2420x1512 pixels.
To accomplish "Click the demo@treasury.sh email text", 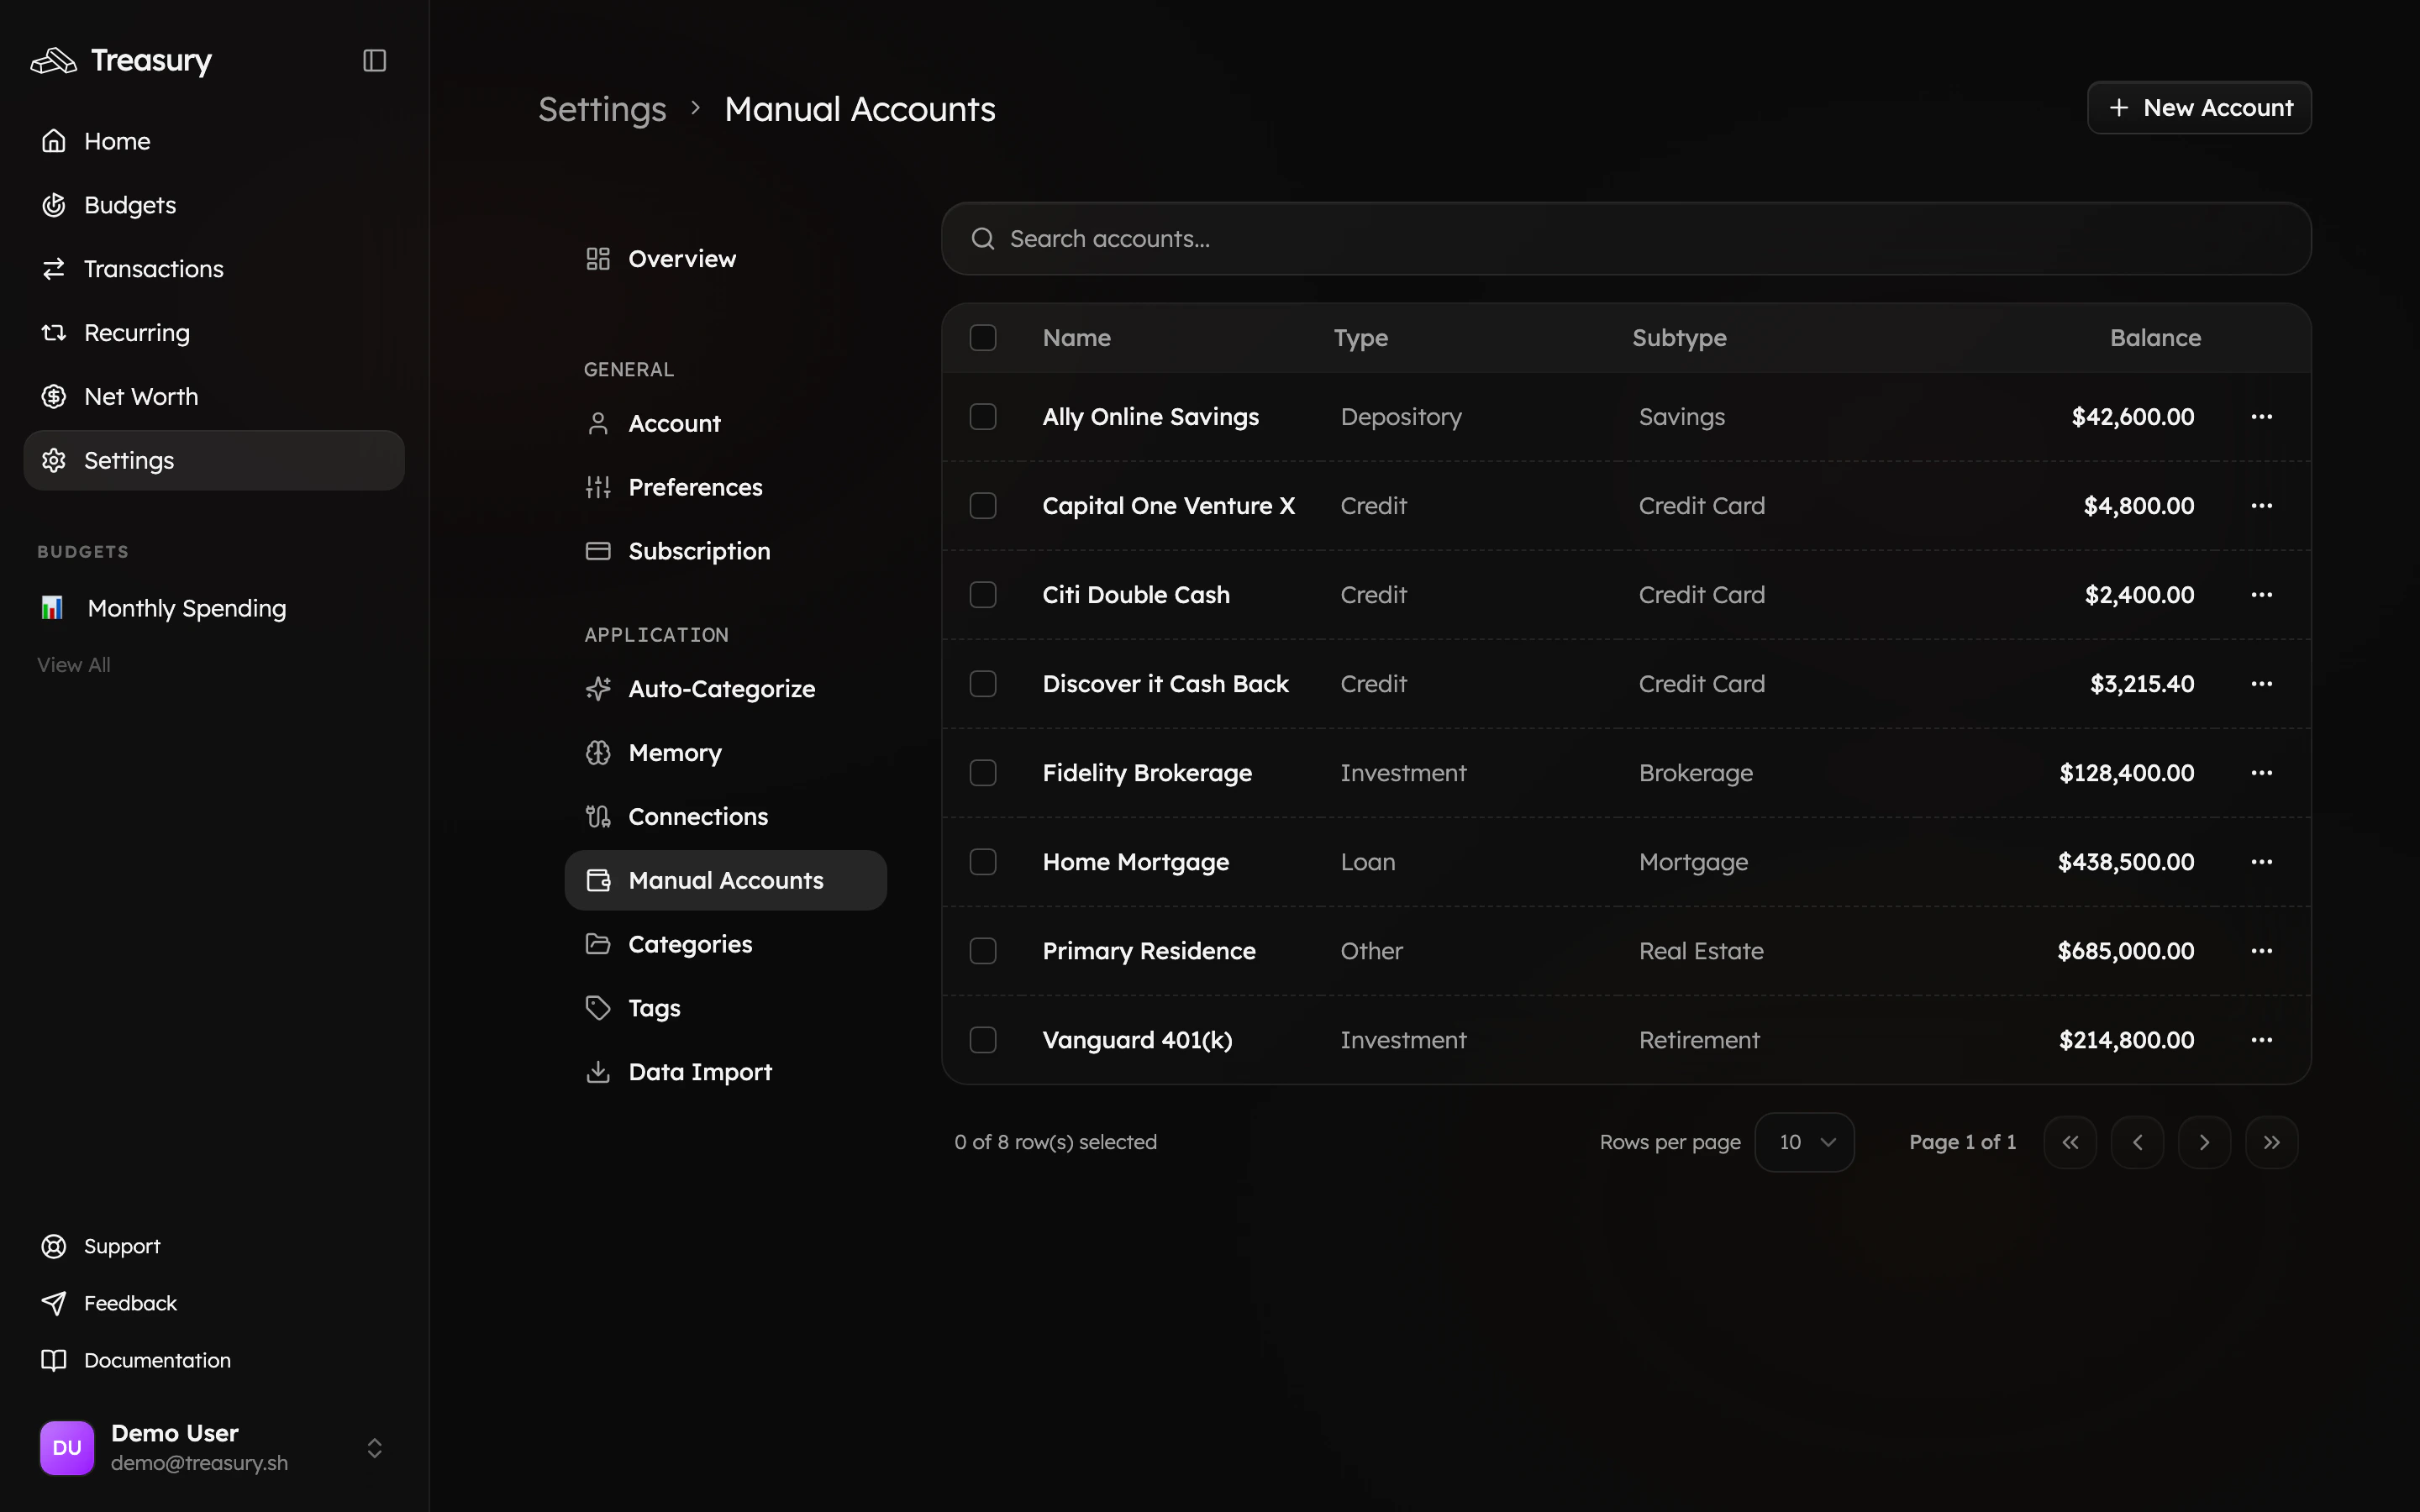I will 199,1463.
